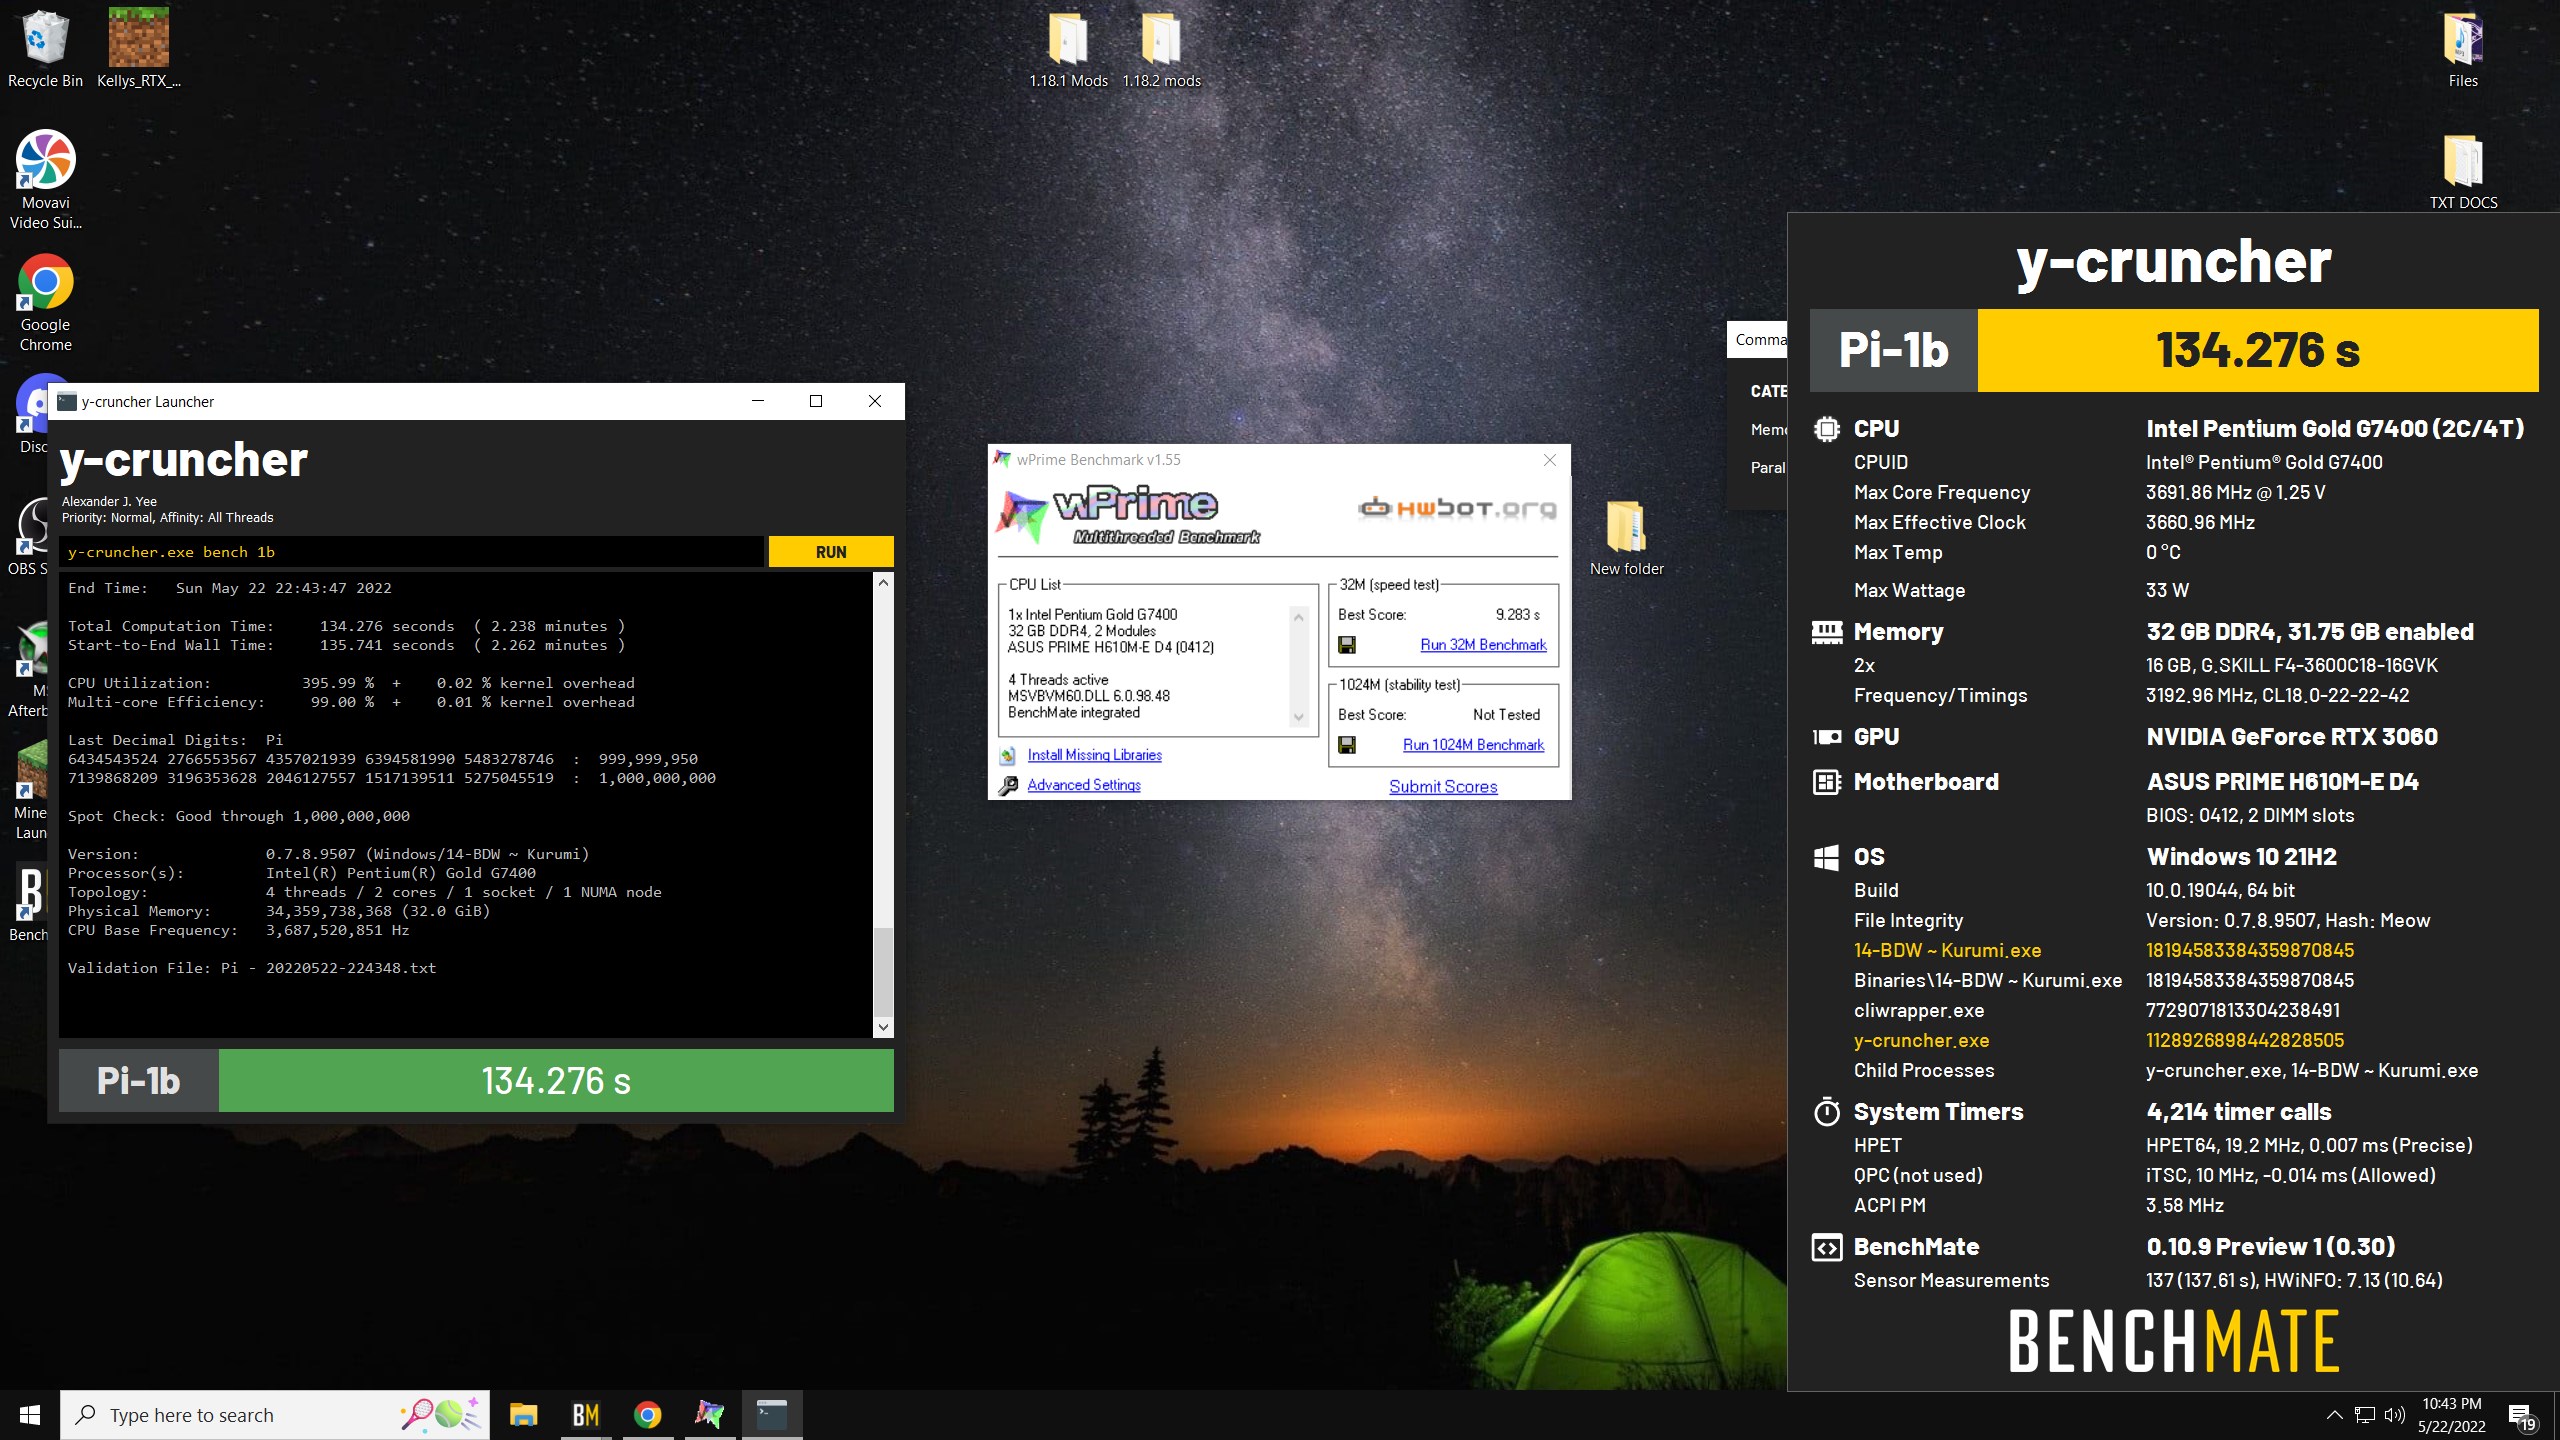
Task: Close the wPrime Benchmark window
Action: pyautogui.click(x=1549, y=460)
